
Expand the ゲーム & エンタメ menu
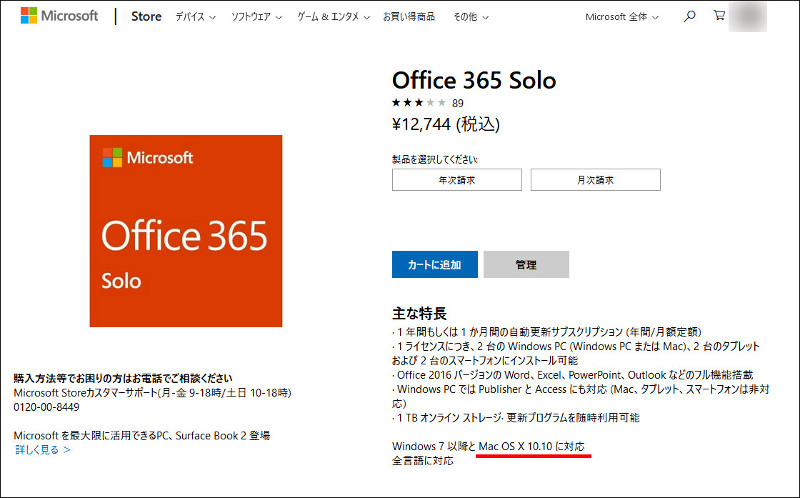pos(333,17)
